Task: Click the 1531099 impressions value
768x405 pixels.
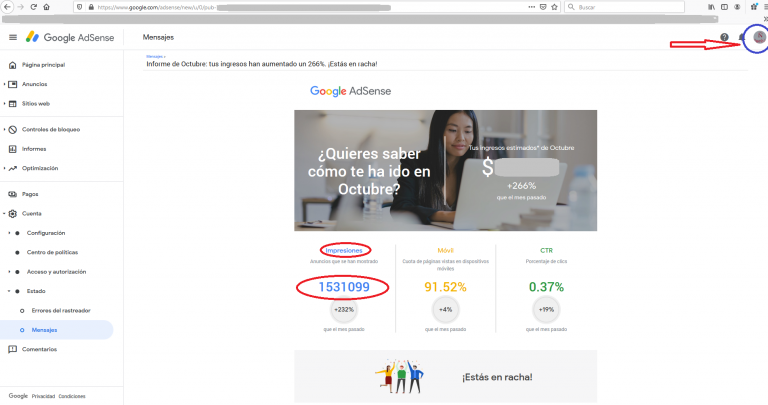Action: click(344, 287)
